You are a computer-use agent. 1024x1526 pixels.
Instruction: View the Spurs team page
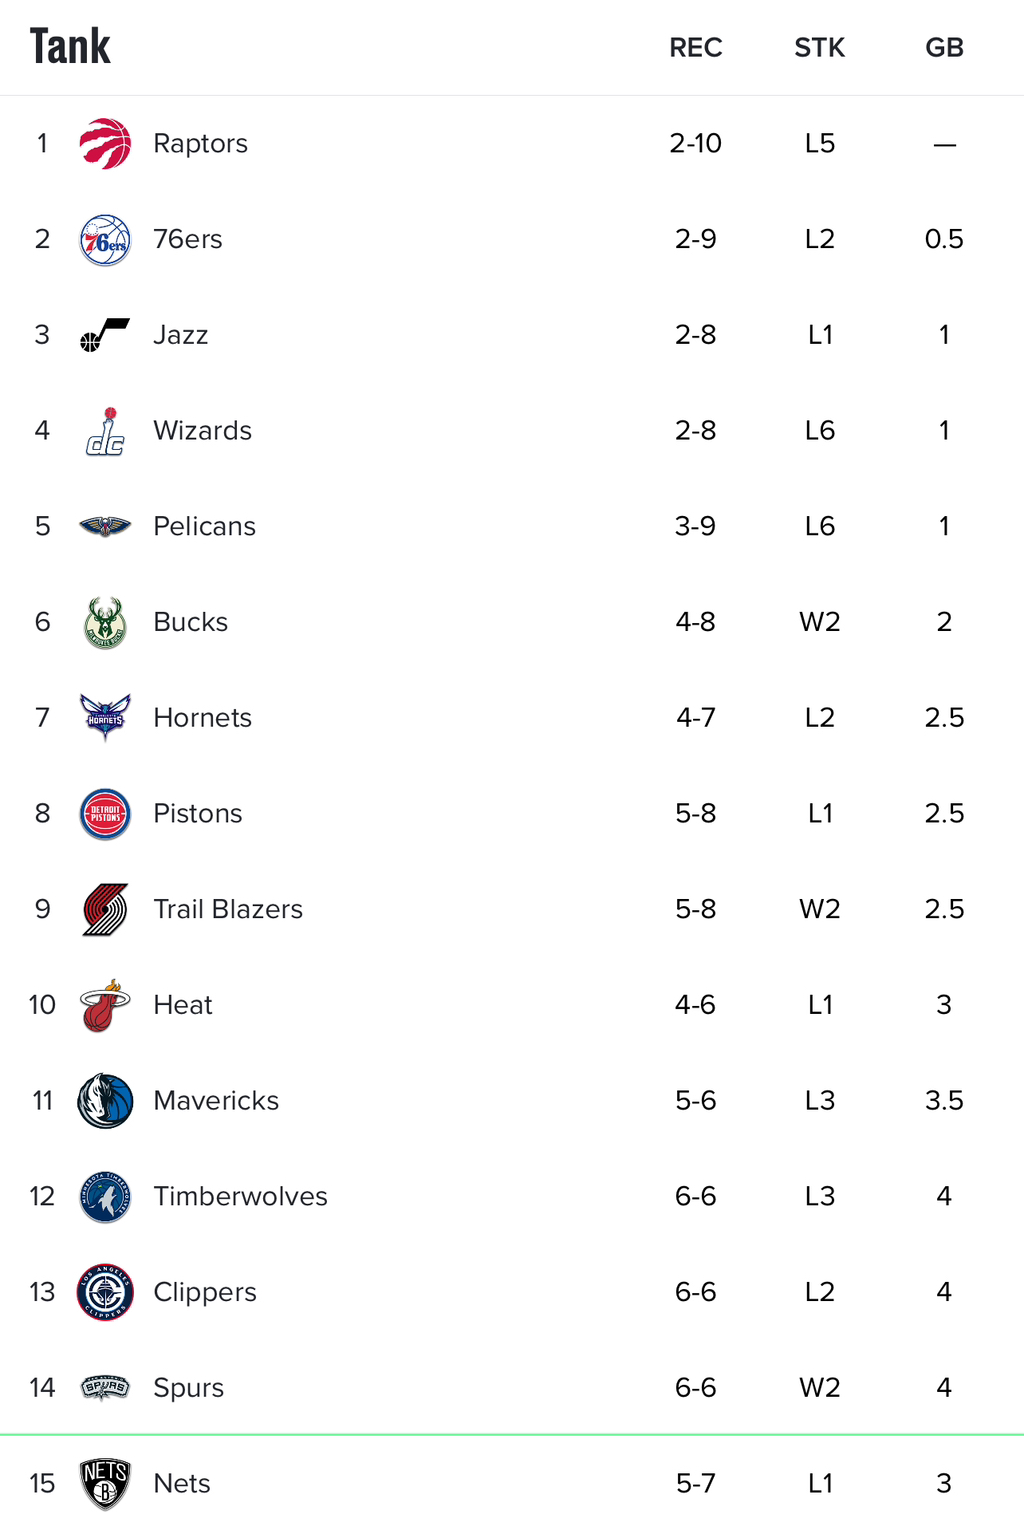point(188,1388)
